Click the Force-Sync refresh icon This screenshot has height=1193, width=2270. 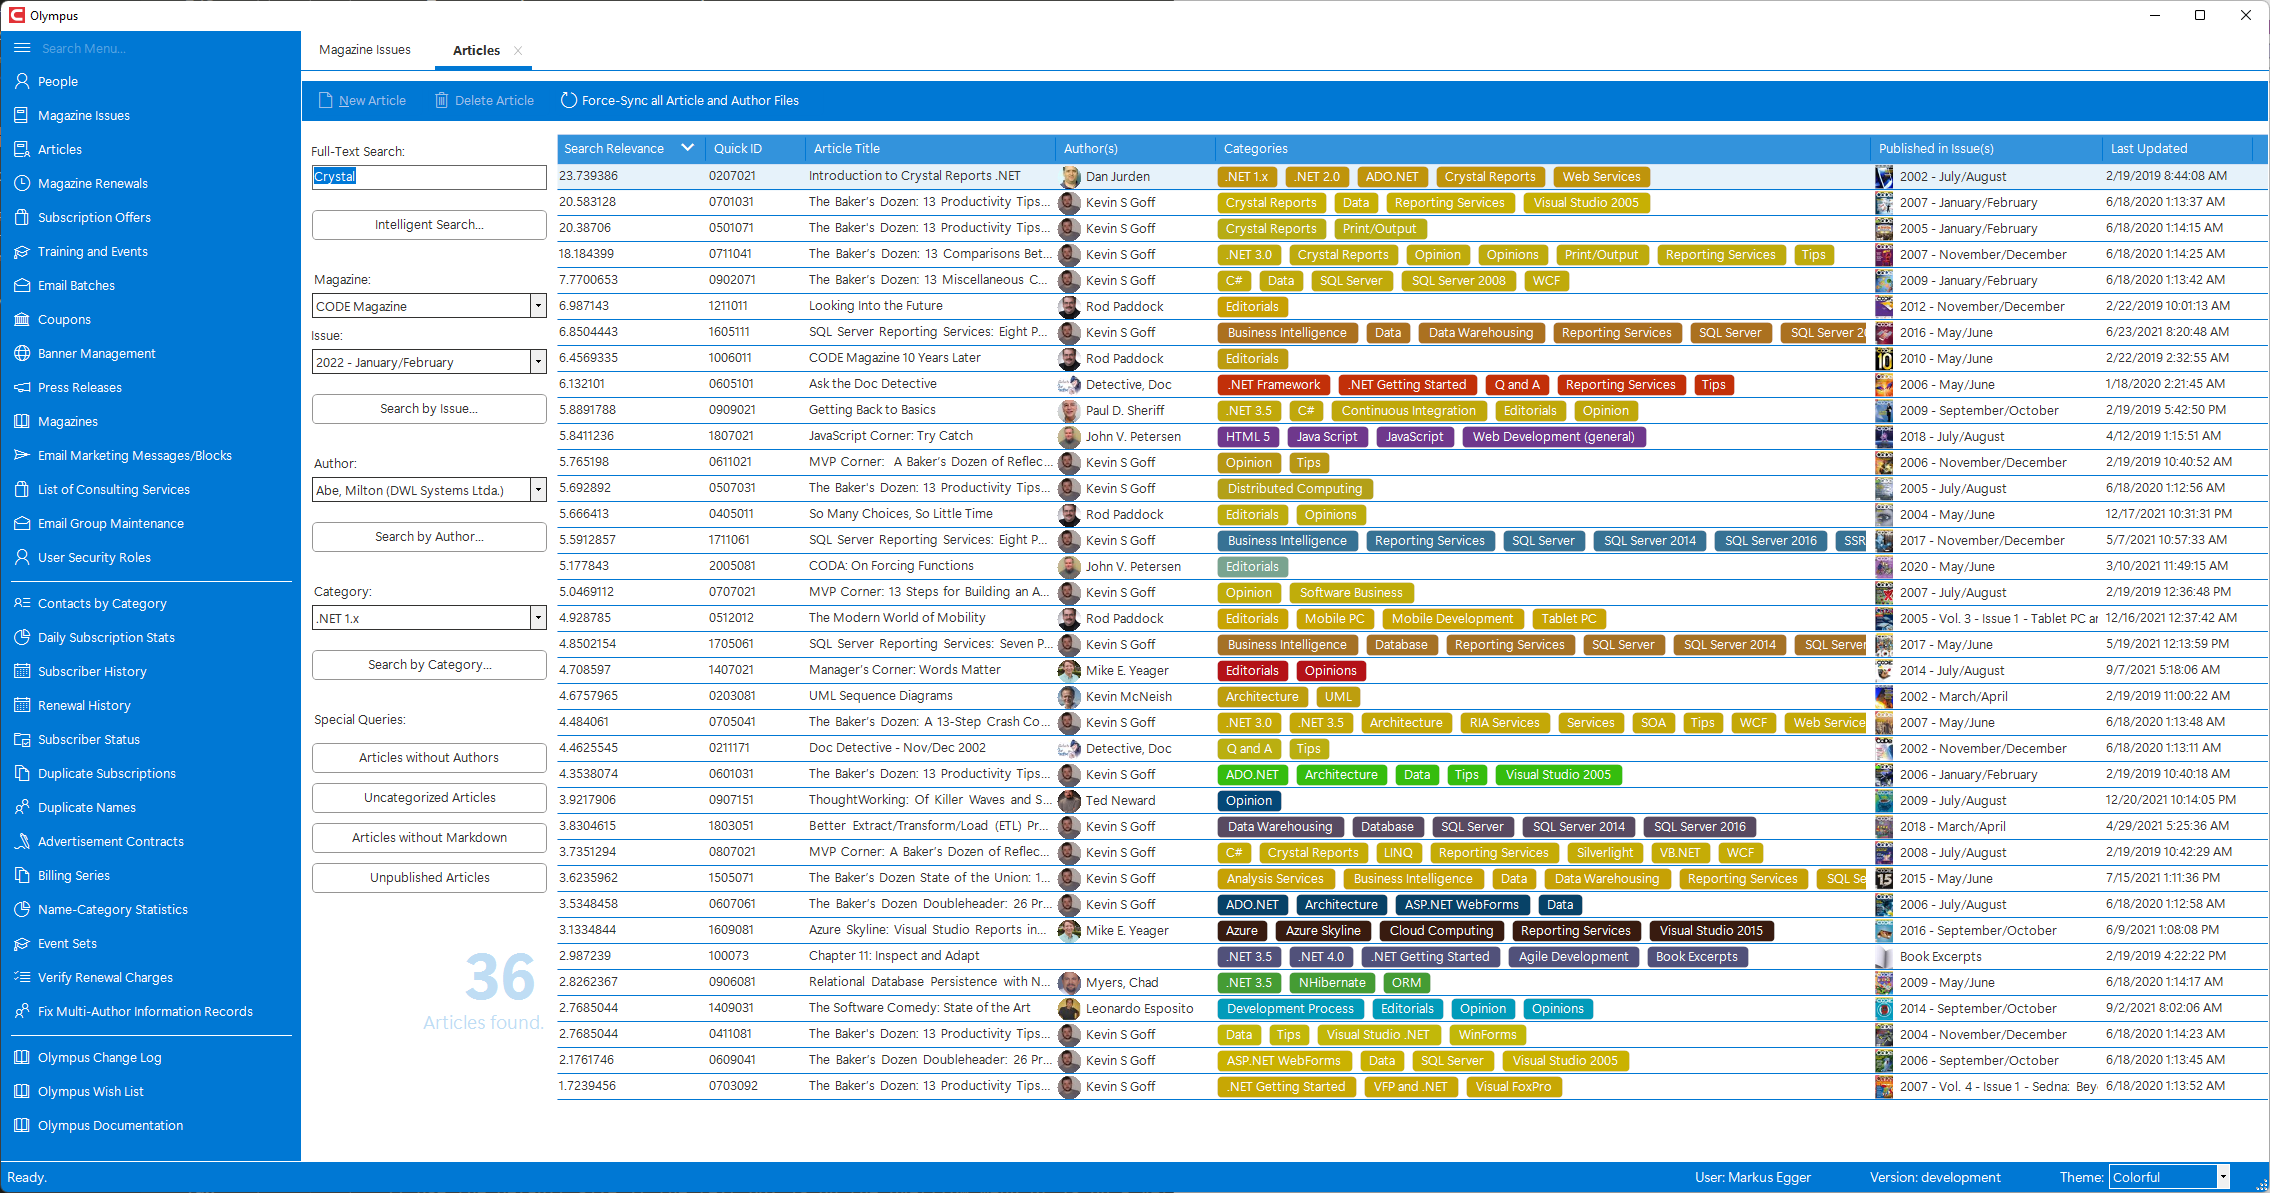click(569, 101)
